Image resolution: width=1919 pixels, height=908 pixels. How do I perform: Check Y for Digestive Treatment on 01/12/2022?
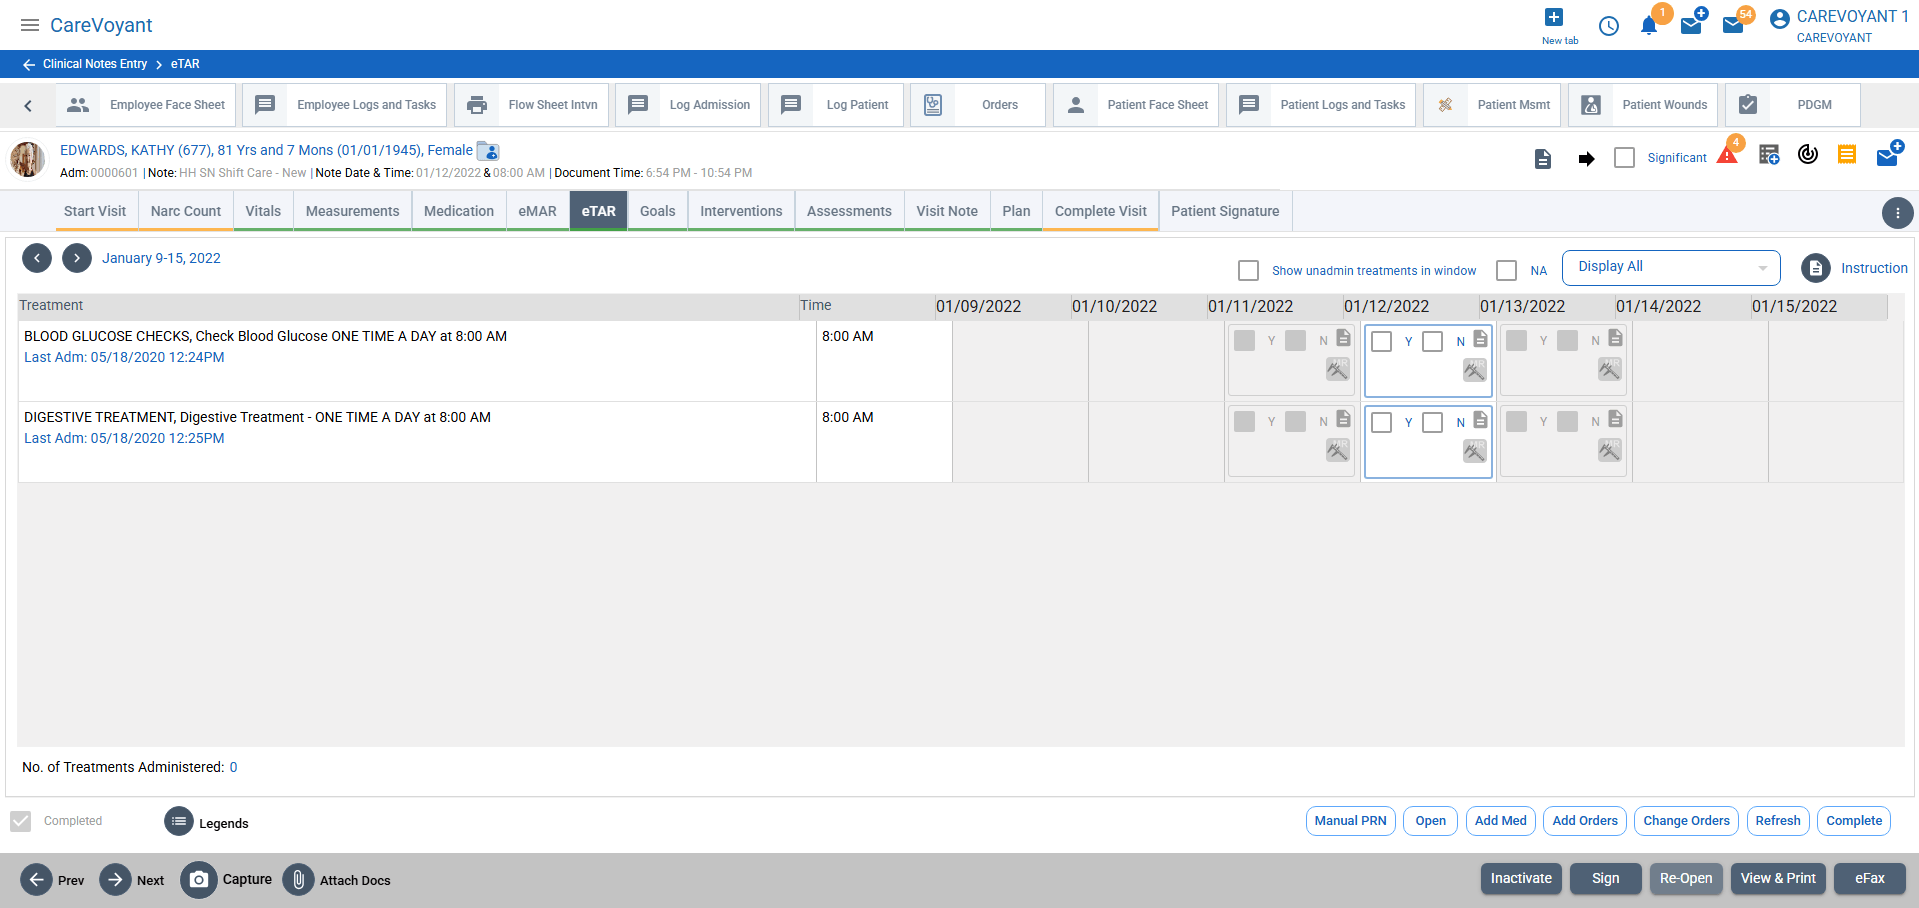[1382, 422]
